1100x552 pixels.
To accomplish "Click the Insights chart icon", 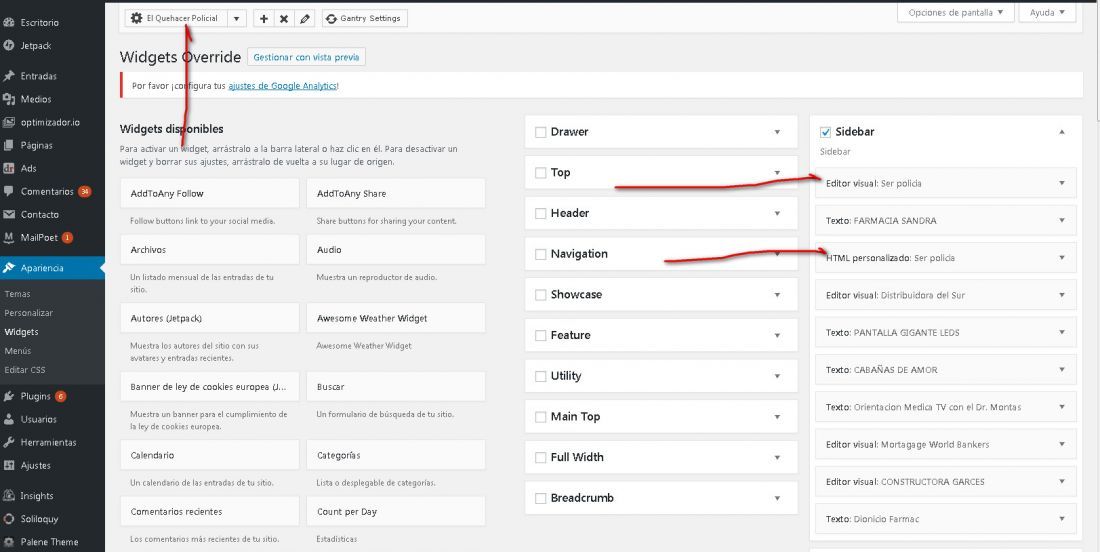I will click(x=9, y=496).
